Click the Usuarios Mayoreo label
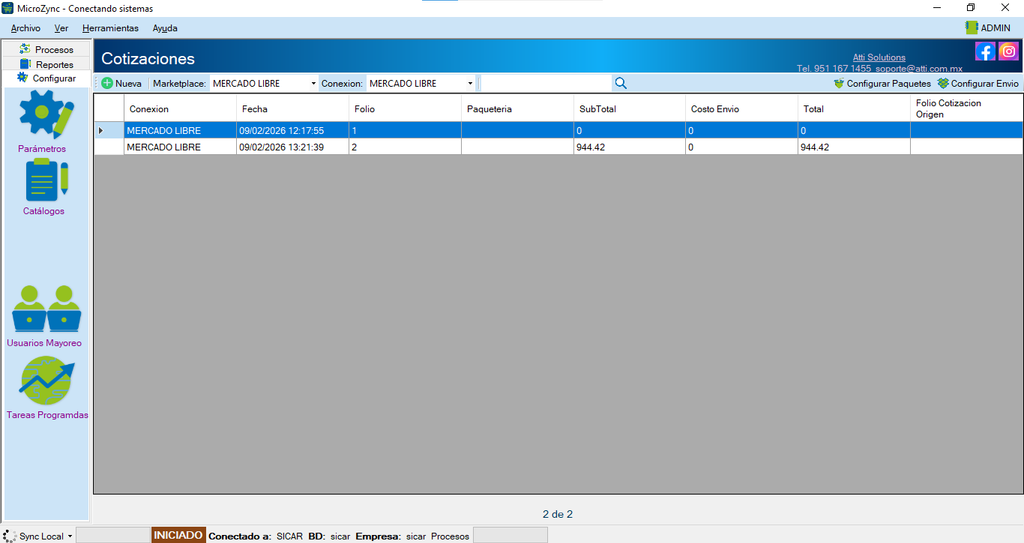This screenshot has height=543, width=1024. 44,343
